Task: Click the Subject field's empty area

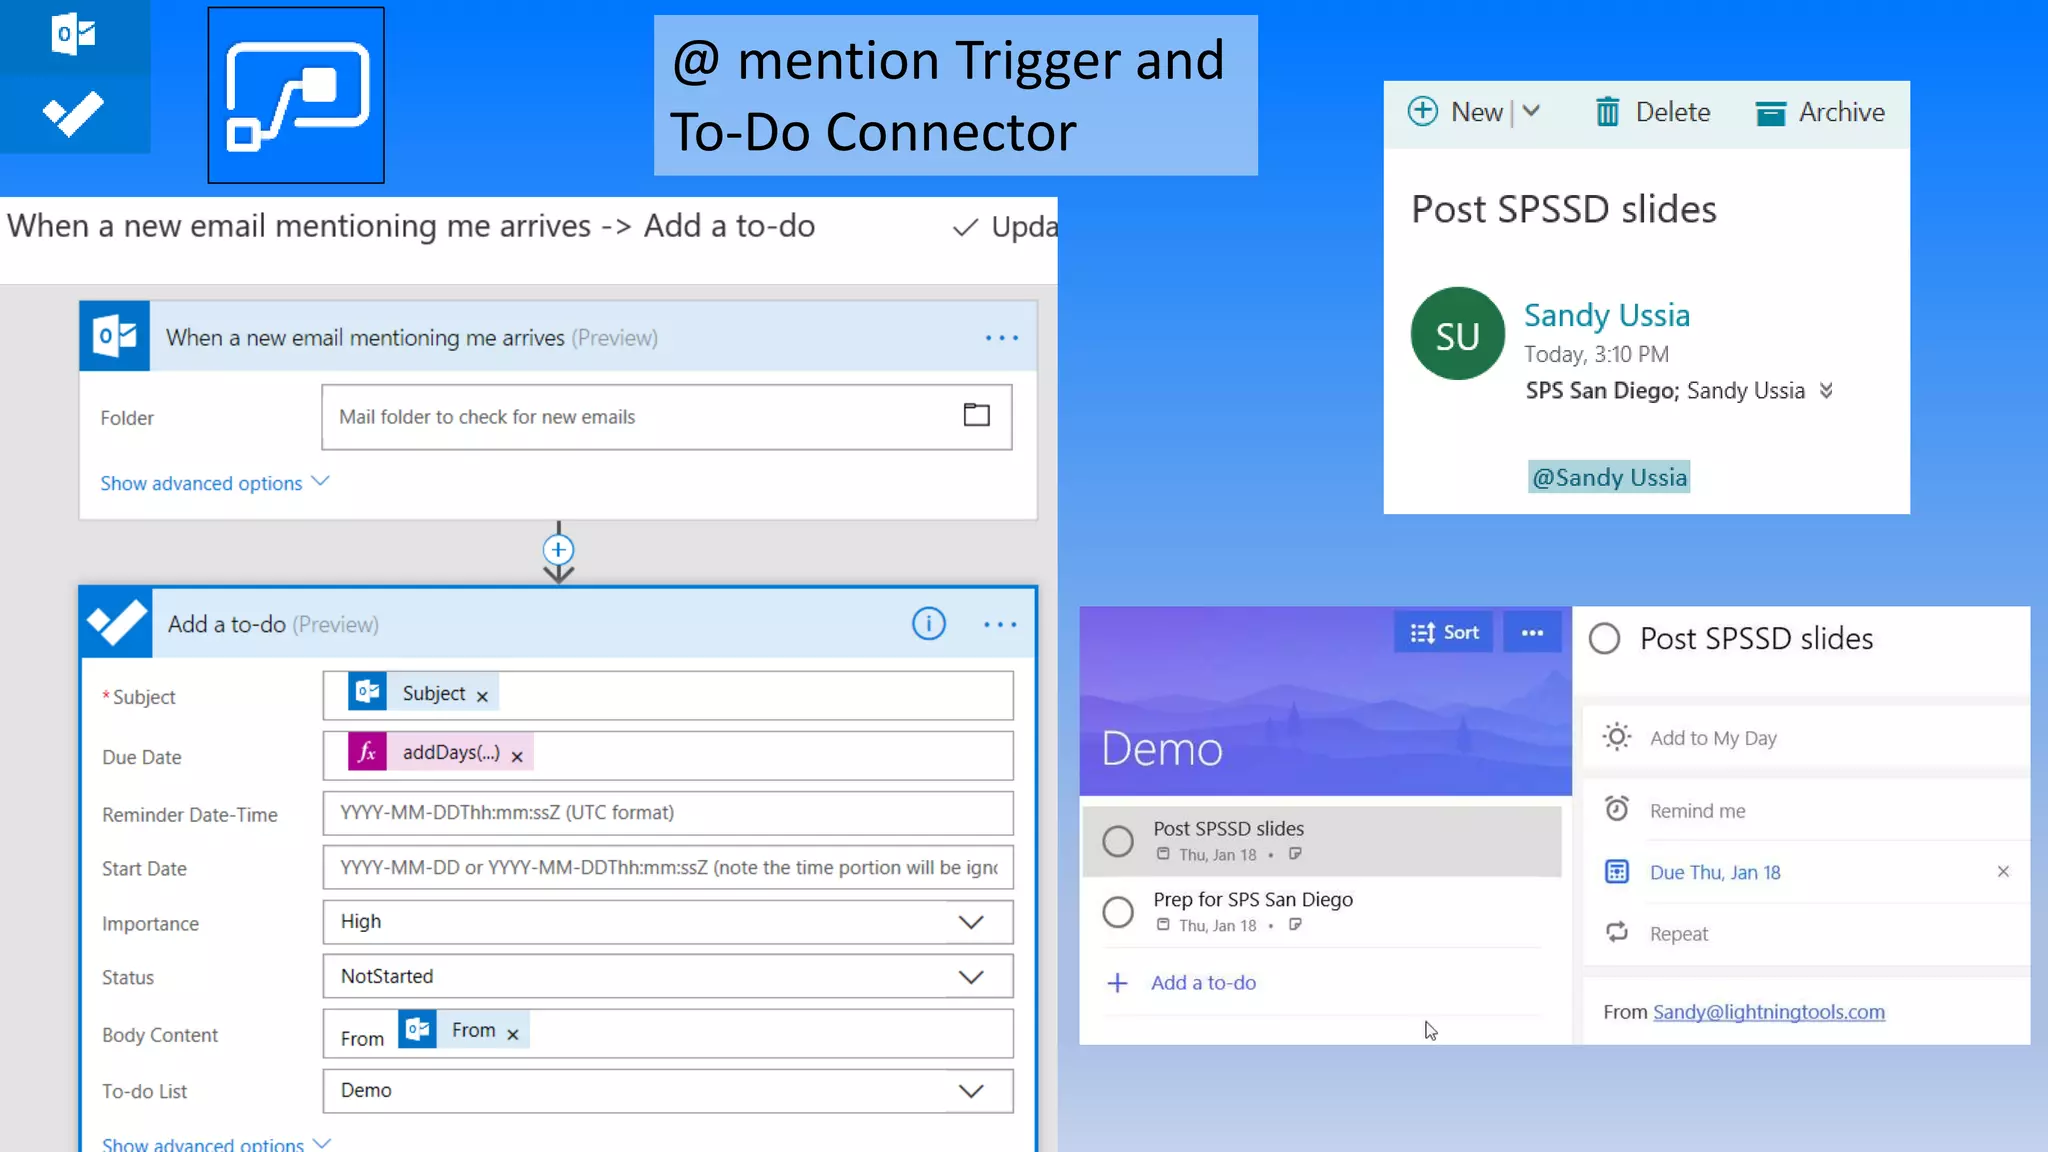Action: (x=755, y=695)
